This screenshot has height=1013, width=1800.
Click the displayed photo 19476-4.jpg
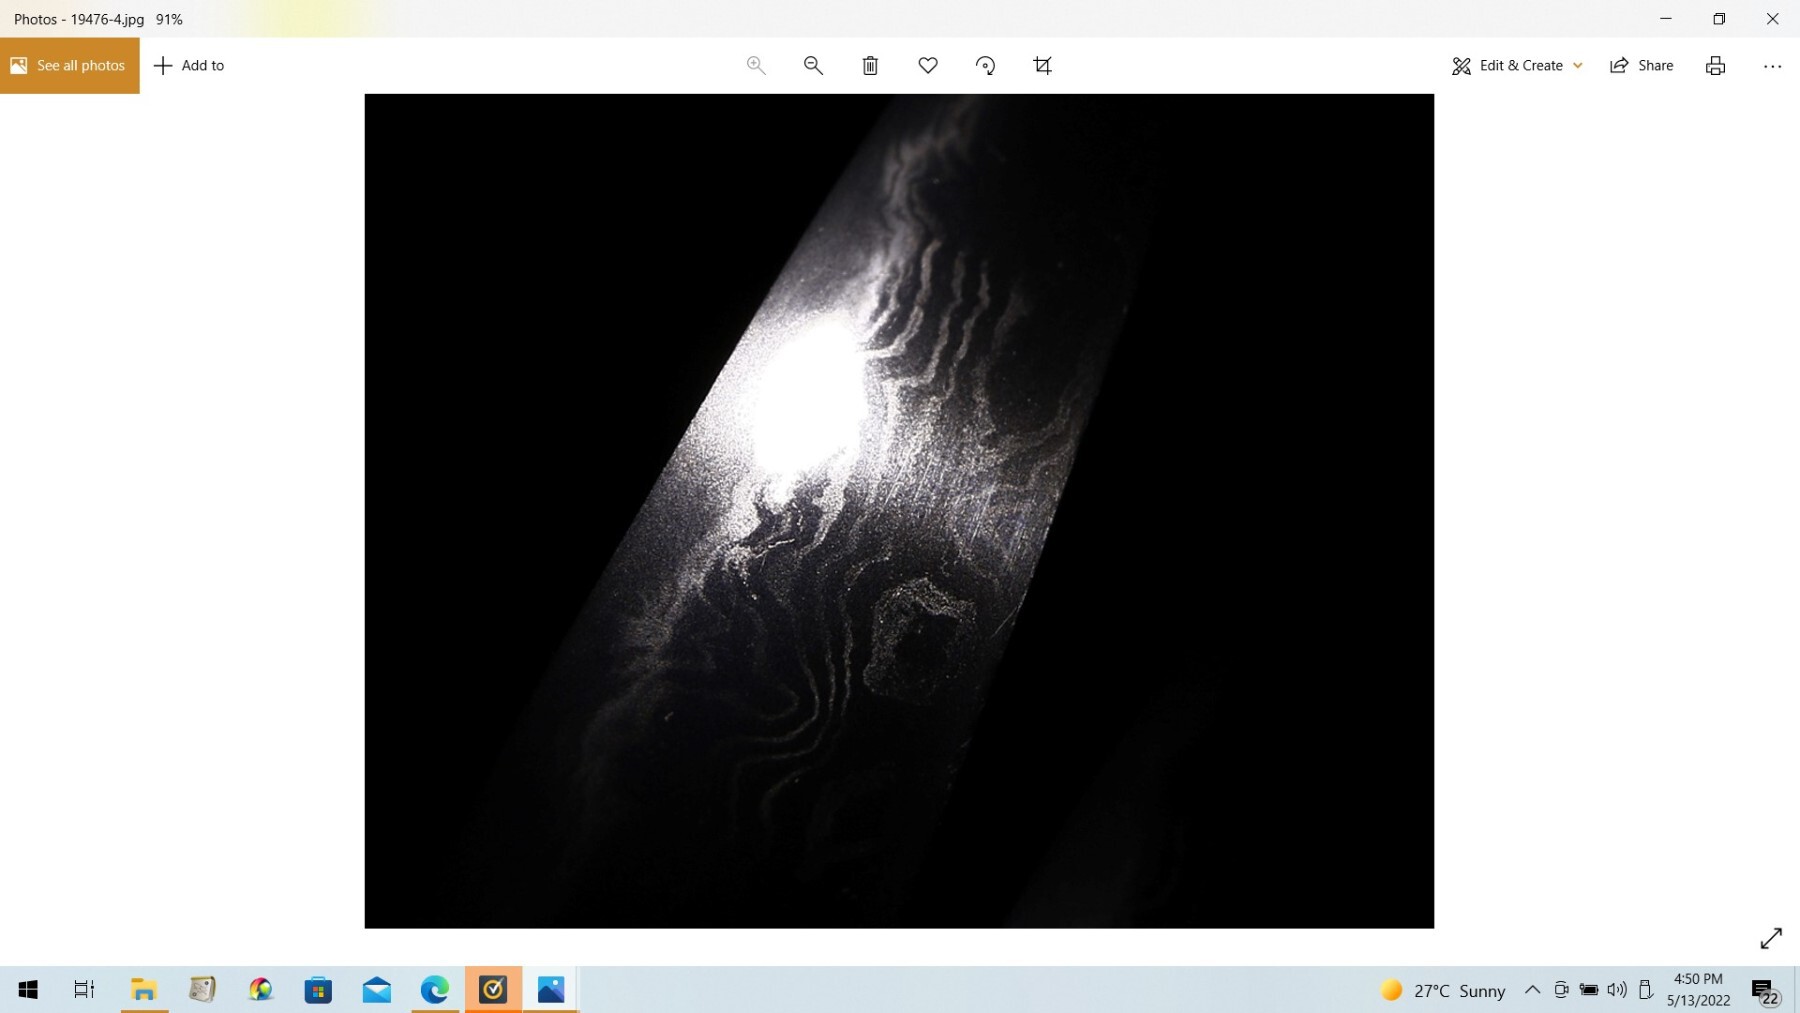[x=899, y=511]
